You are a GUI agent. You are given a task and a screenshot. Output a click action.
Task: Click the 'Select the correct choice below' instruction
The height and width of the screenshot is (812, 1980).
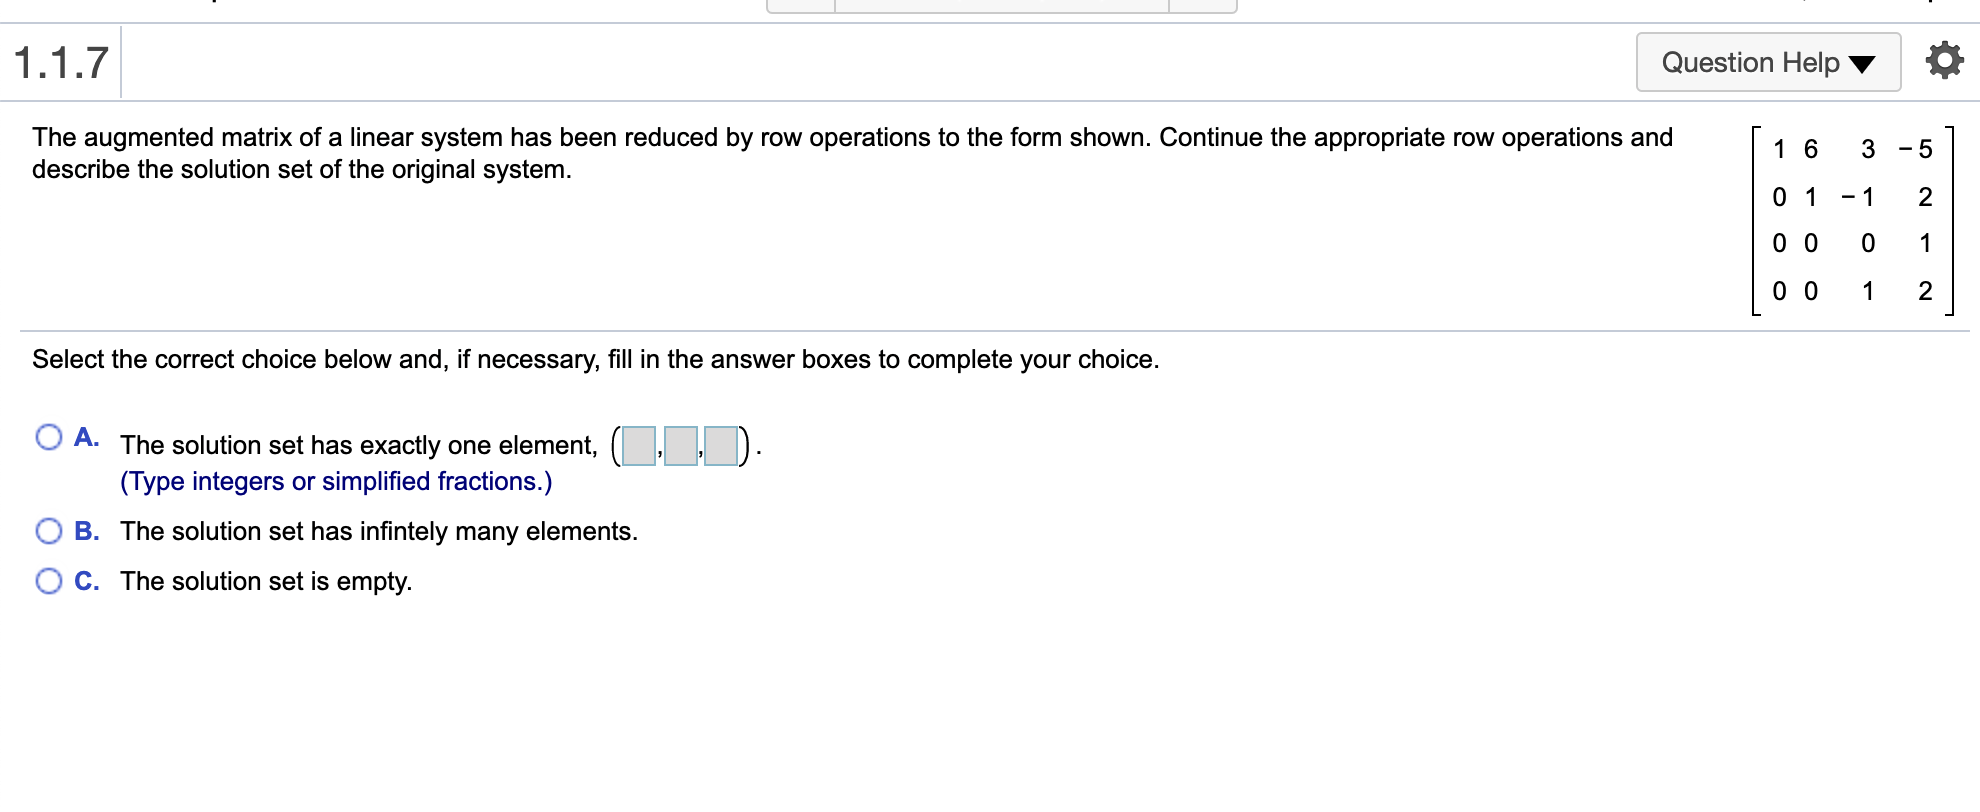[x=595, y=359]
